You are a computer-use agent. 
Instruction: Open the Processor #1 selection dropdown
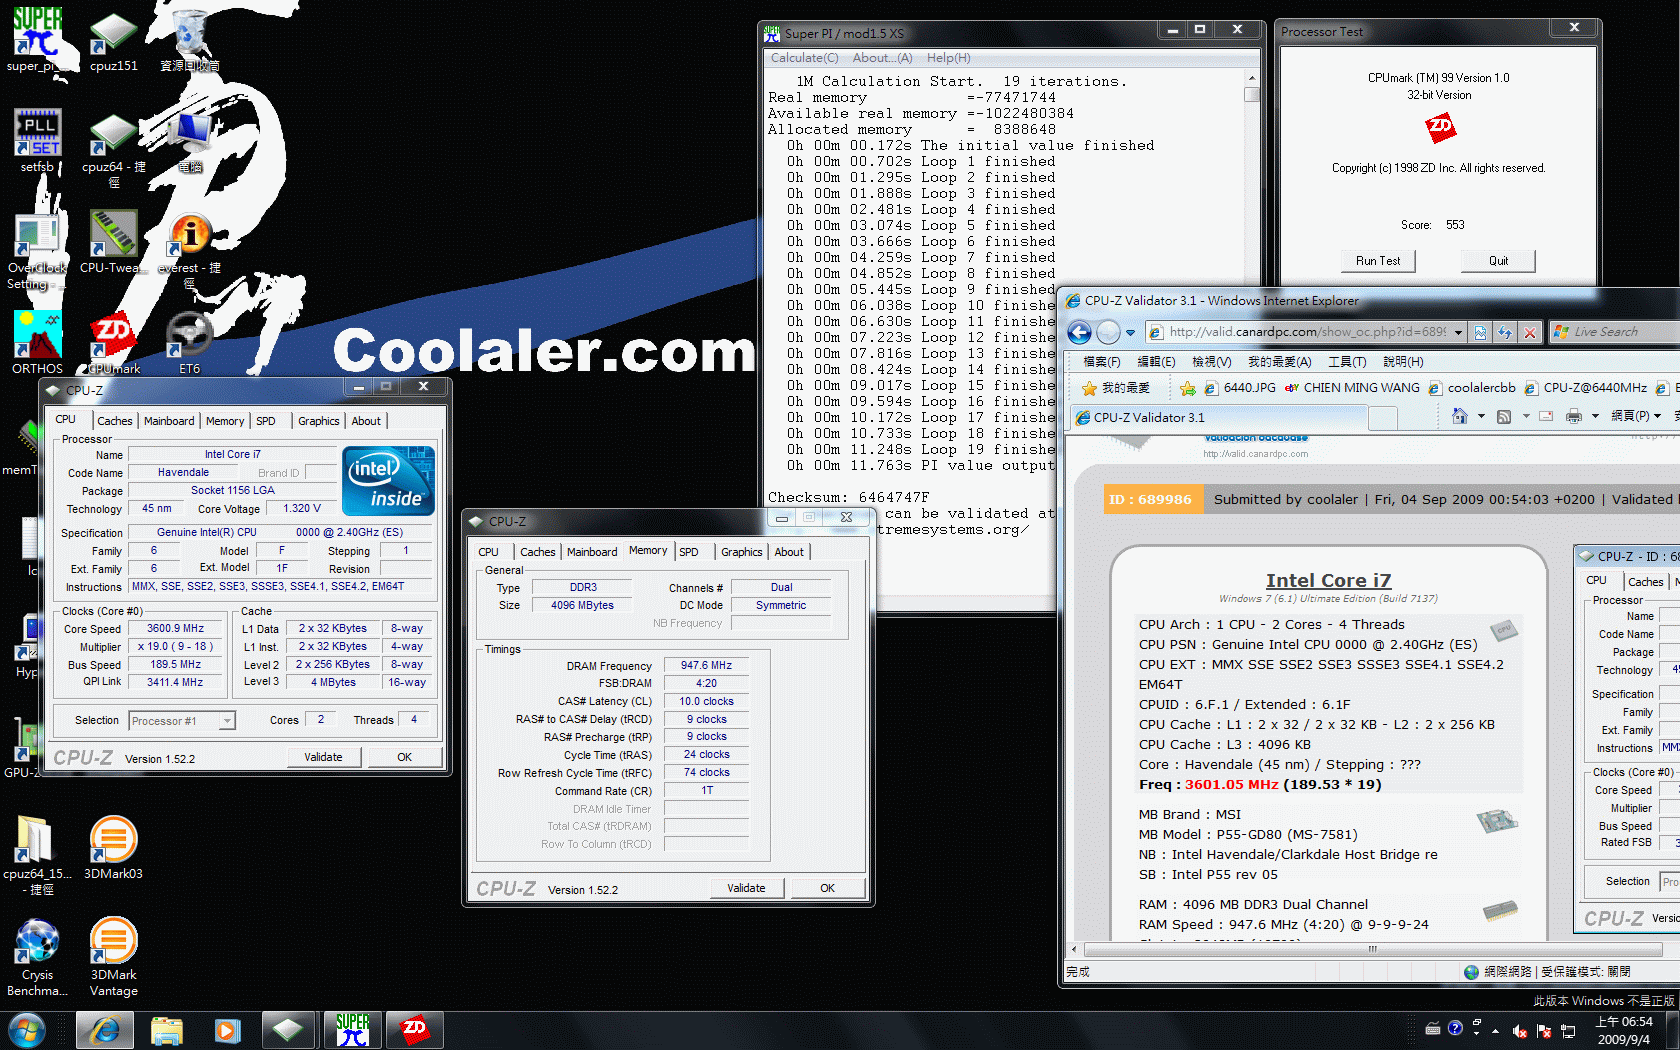[x=182, y=721]
